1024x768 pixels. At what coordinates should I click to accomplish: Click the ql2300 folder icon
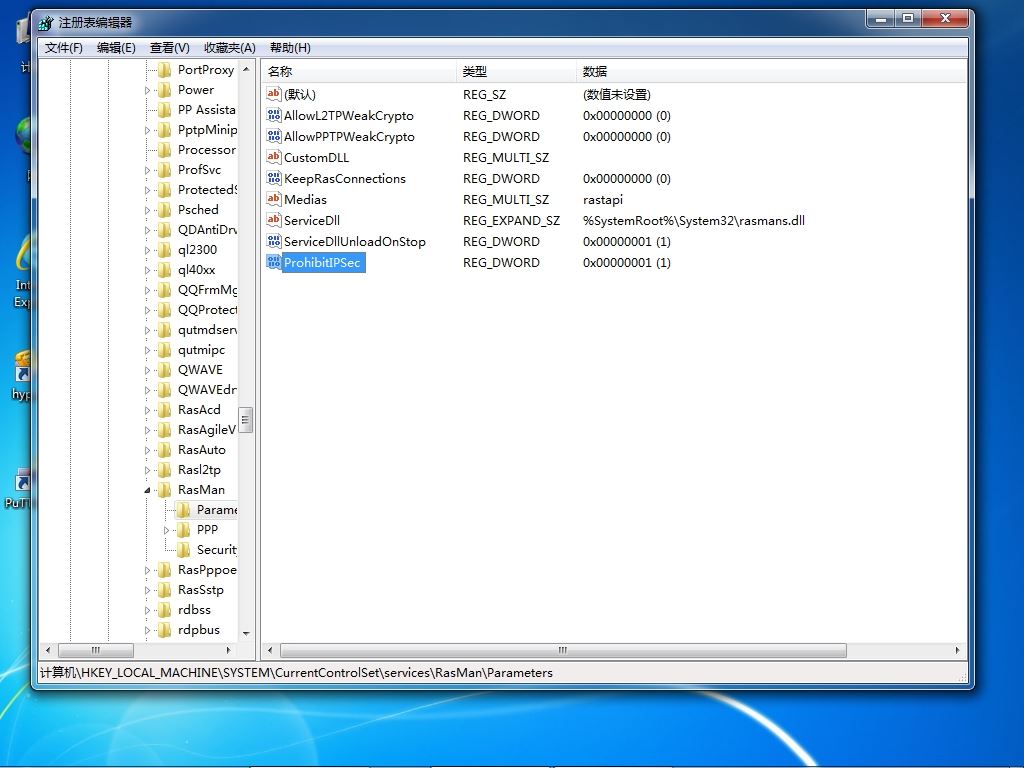tap(165, 250)
